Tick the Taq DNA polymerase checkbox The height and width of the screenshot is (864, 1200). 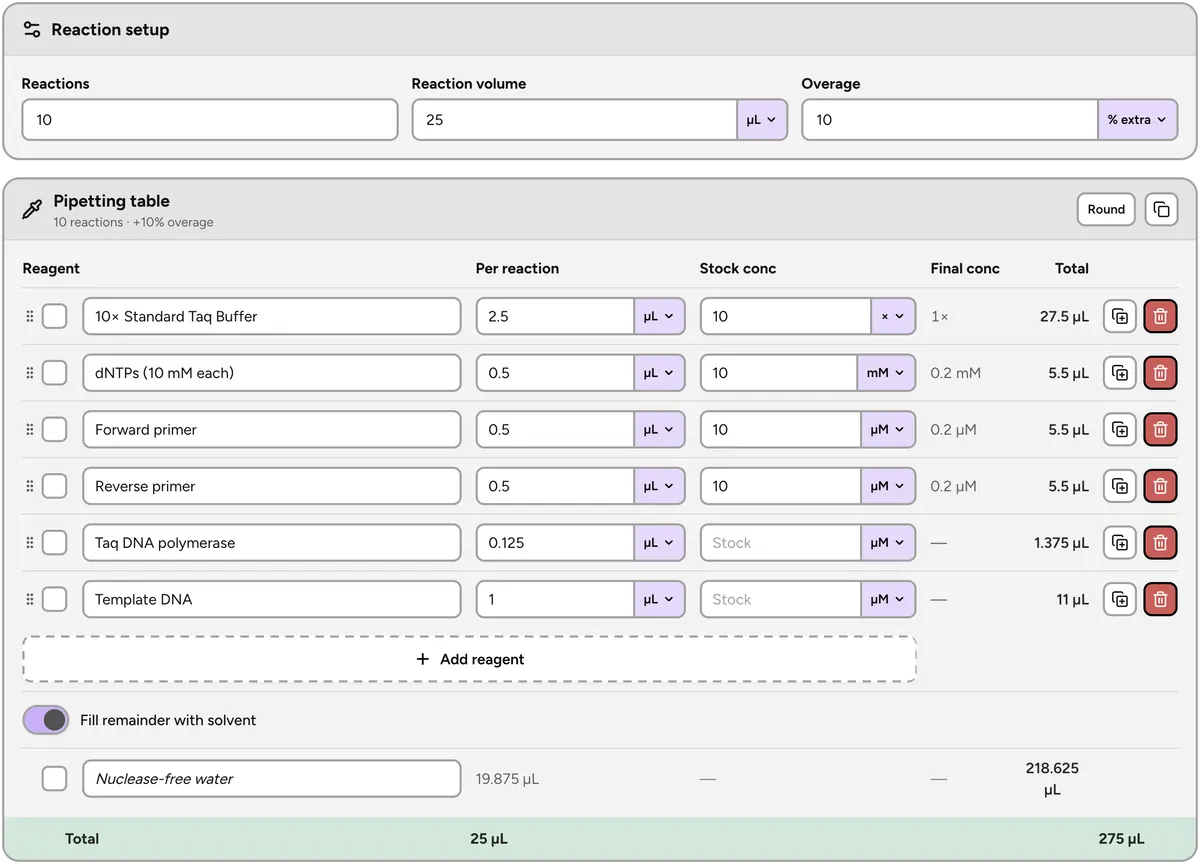[54, 543]
